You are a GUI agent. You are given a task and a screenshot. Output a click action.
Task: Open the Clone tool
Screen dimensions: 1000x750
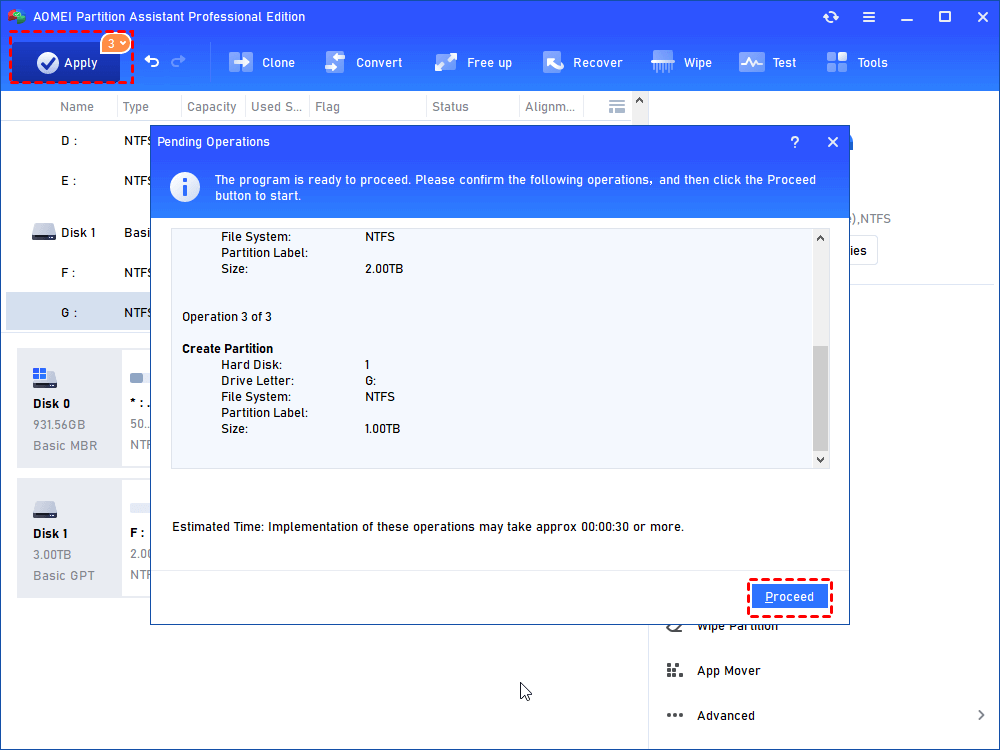pyautogui.click(x=262, y=62)
